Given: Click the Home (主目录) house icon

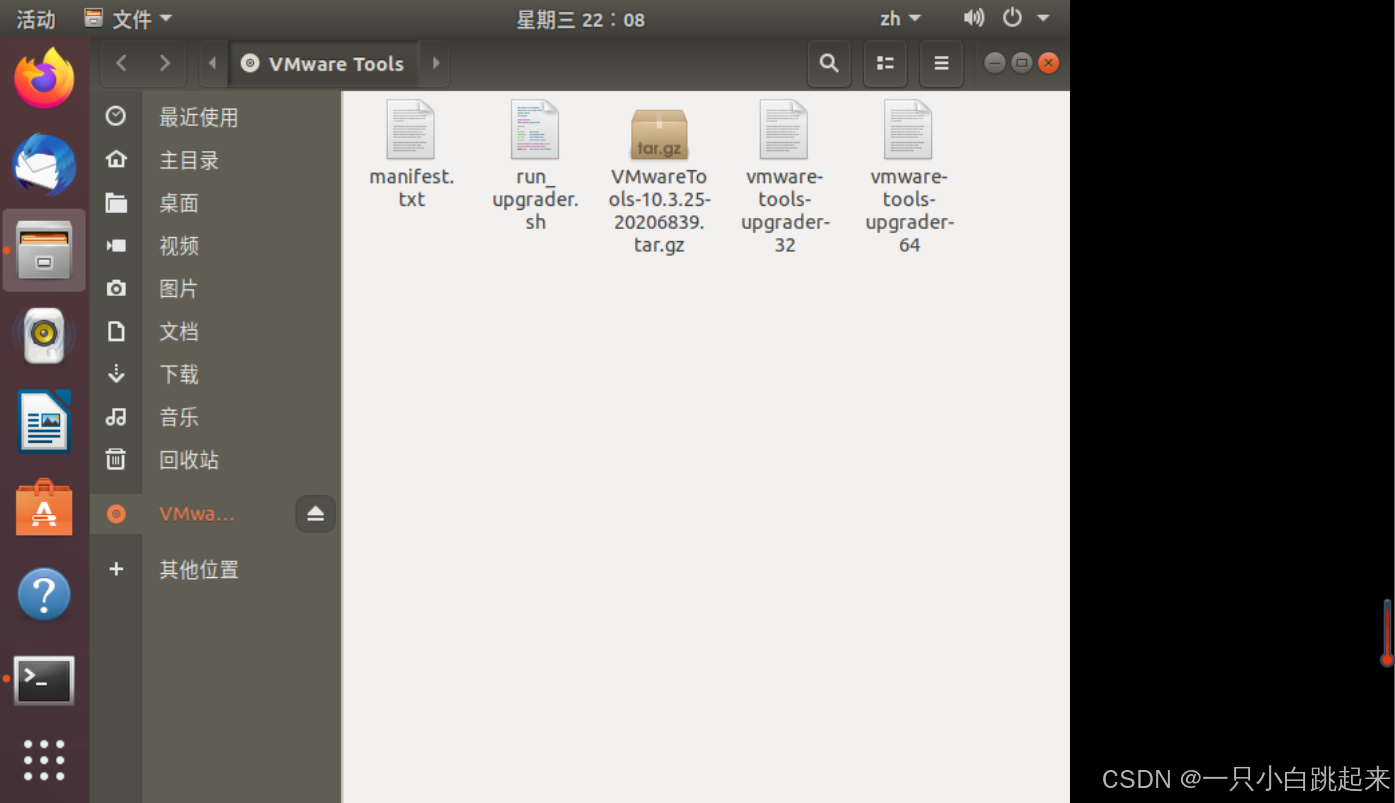Looking at the screenshot, I should click(x=116, y=159).
